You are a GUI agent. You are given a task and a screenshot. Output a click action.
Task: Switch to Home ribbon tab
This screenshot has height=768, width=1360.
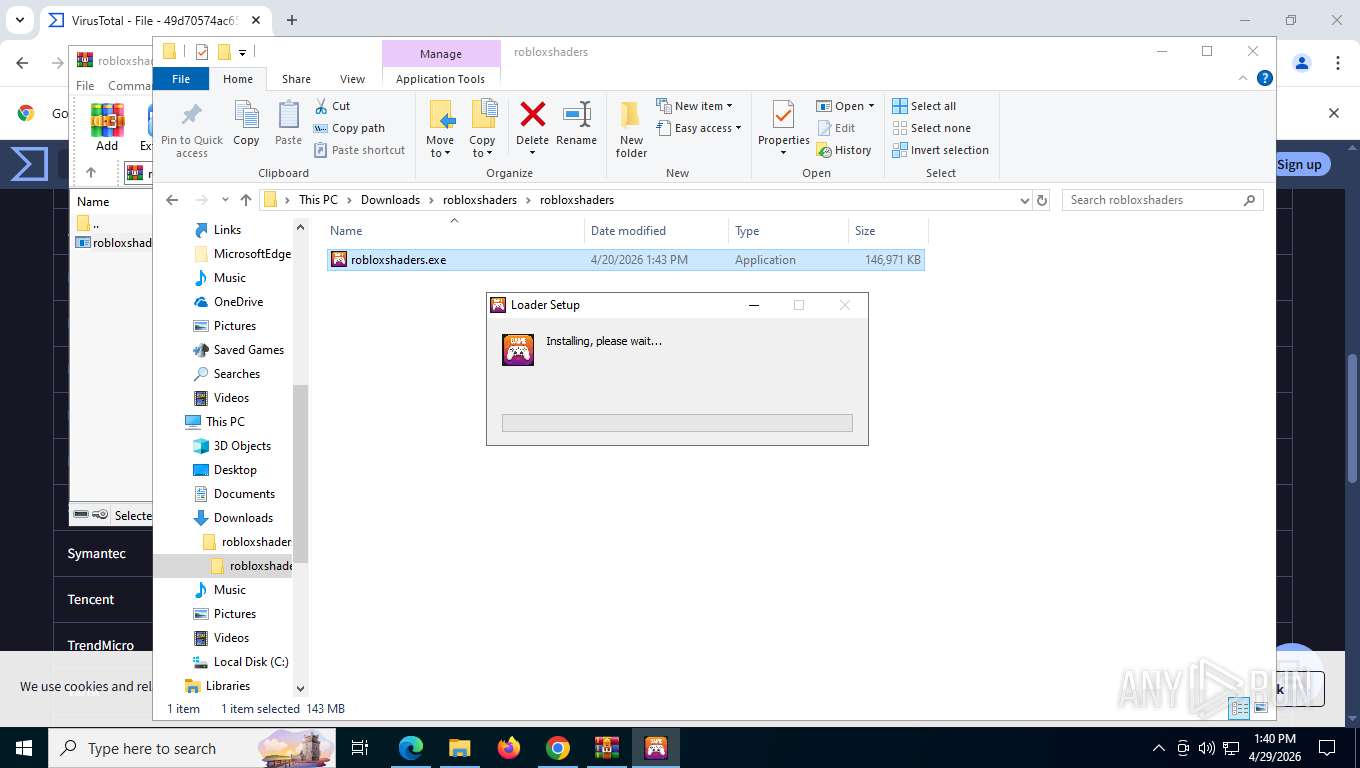tap(238, 79)
